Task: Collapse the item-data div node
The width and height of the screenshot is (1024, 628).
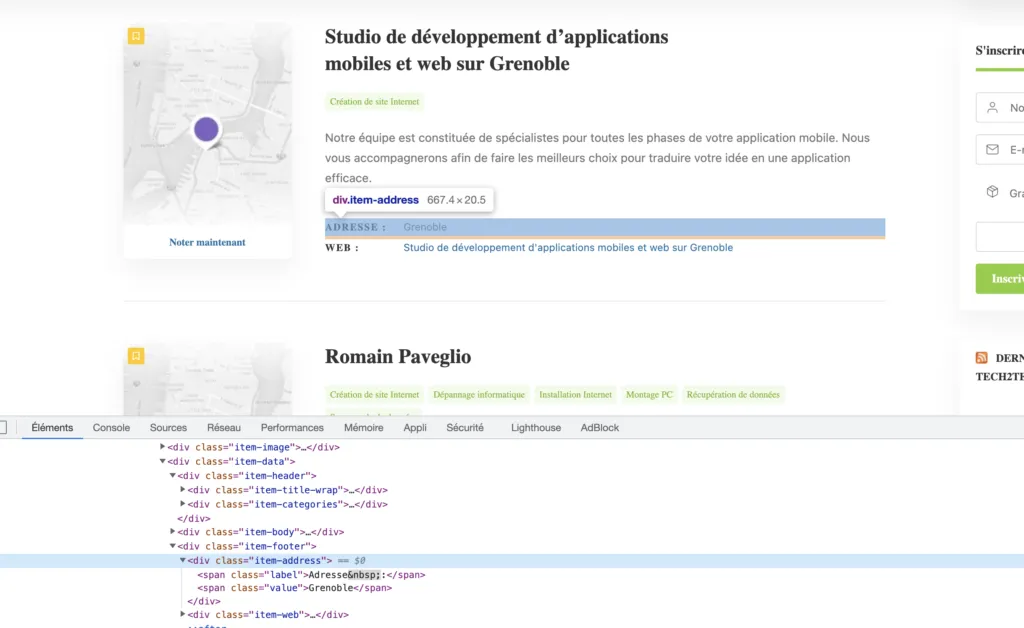Action: pyautogui.click(x=163, y=462)
